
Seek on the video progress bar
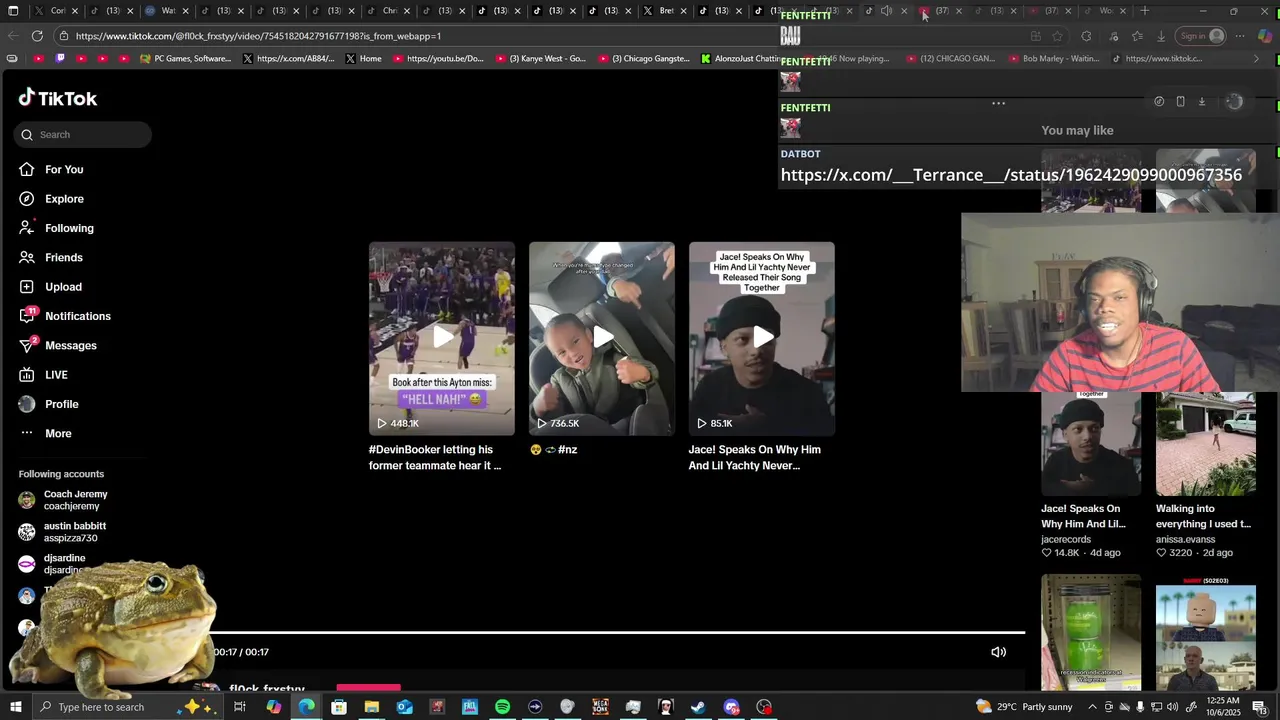pos(620,632)
